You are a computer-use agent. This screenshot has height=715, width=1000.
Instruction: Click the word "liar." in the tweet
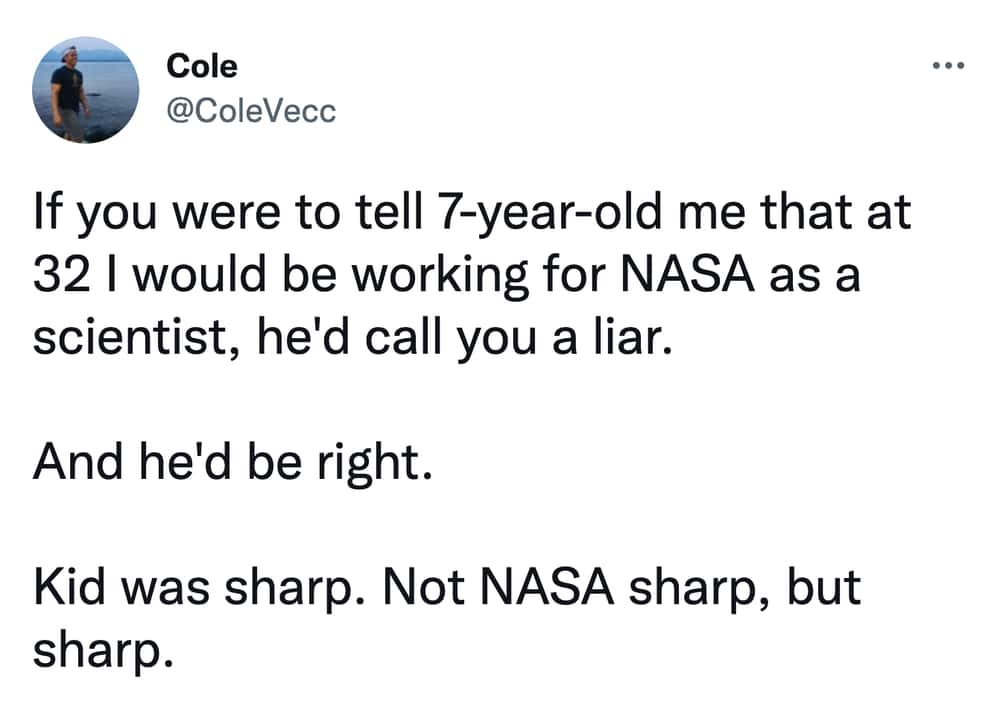[626, 341]
